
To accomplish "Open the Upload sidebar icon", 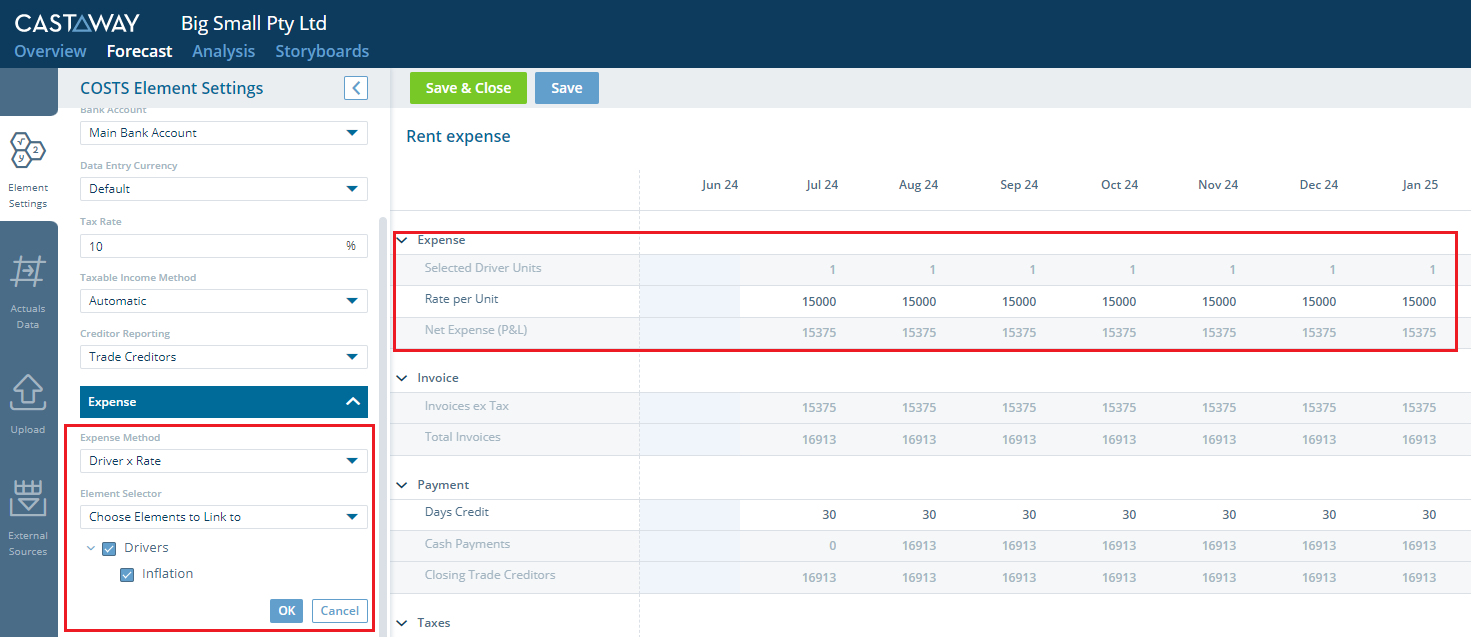I will click(28, 403).
